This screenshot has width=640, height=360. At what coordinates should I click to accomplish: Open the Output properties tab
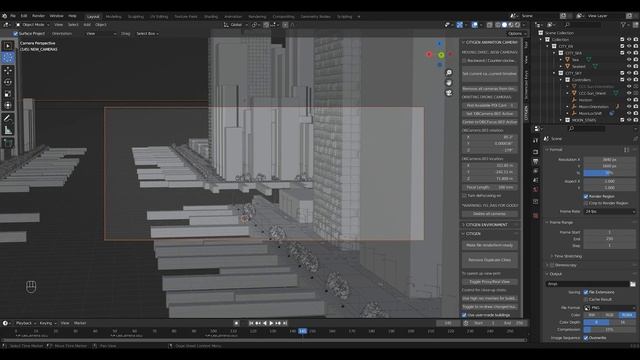point(536,162)
